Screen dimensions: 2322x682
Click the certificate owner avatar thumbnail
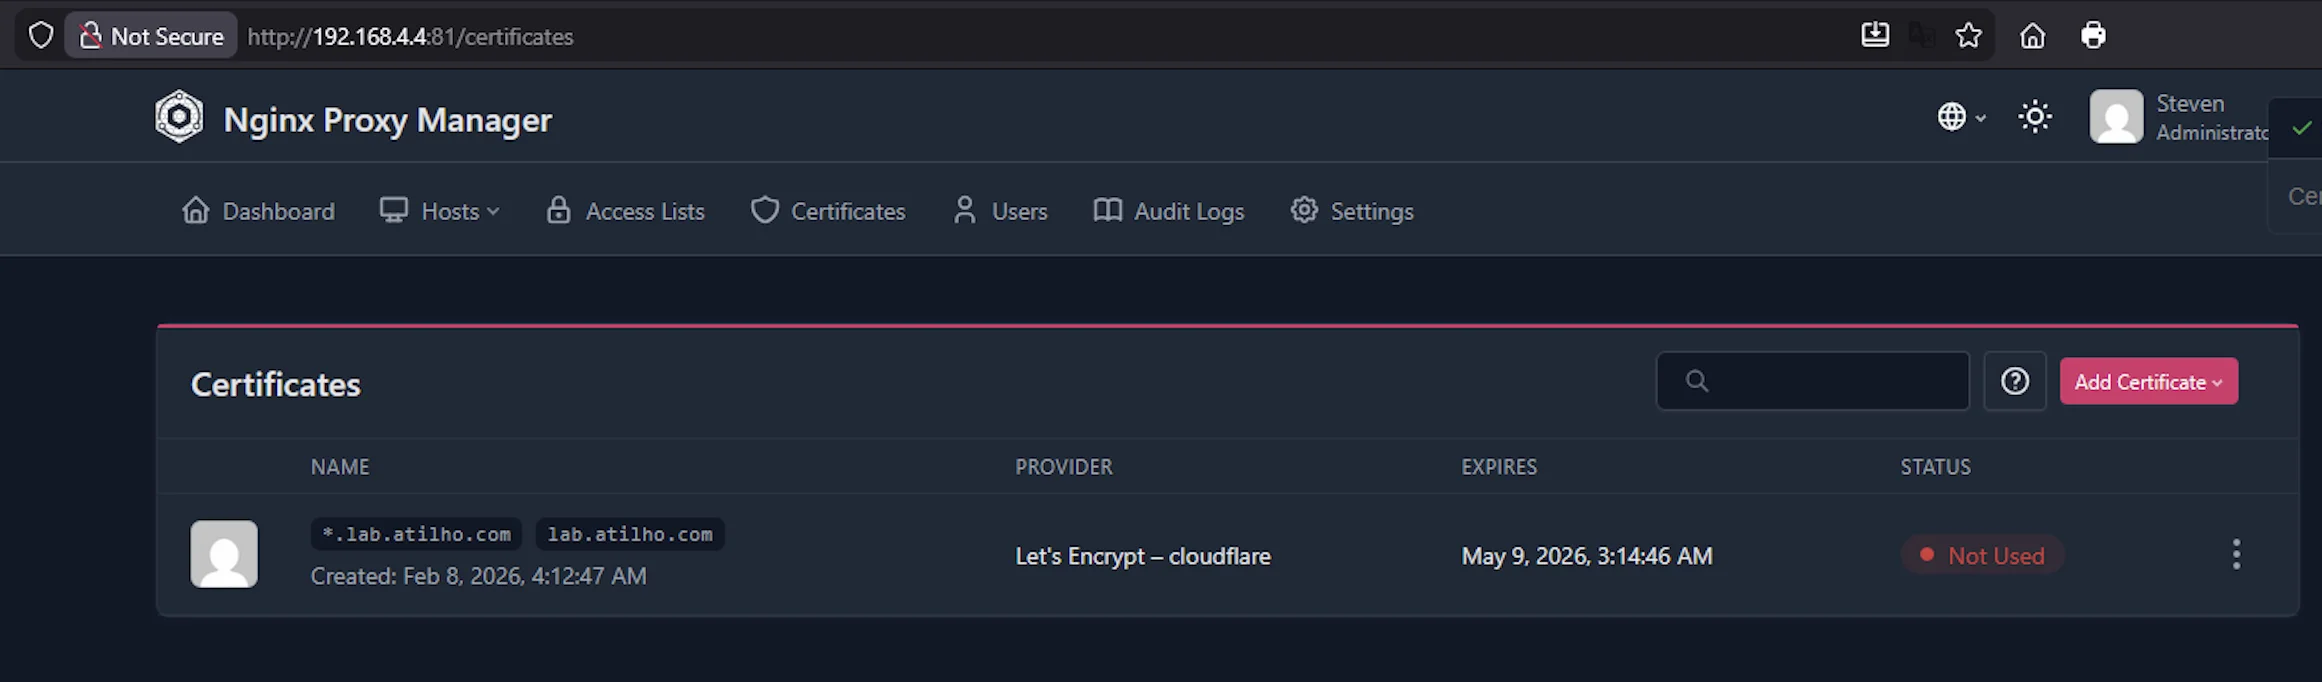(224, 554)
